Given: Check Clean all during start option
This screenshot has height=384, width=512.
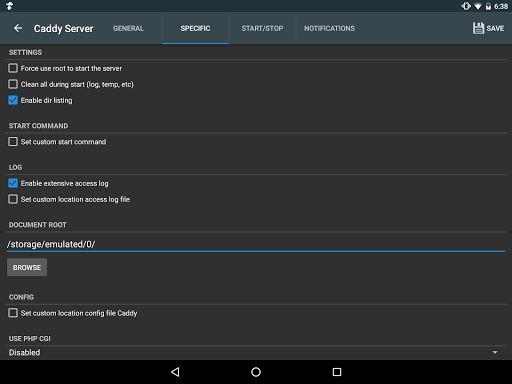Looking at the screenshot, I should [13, 84].
